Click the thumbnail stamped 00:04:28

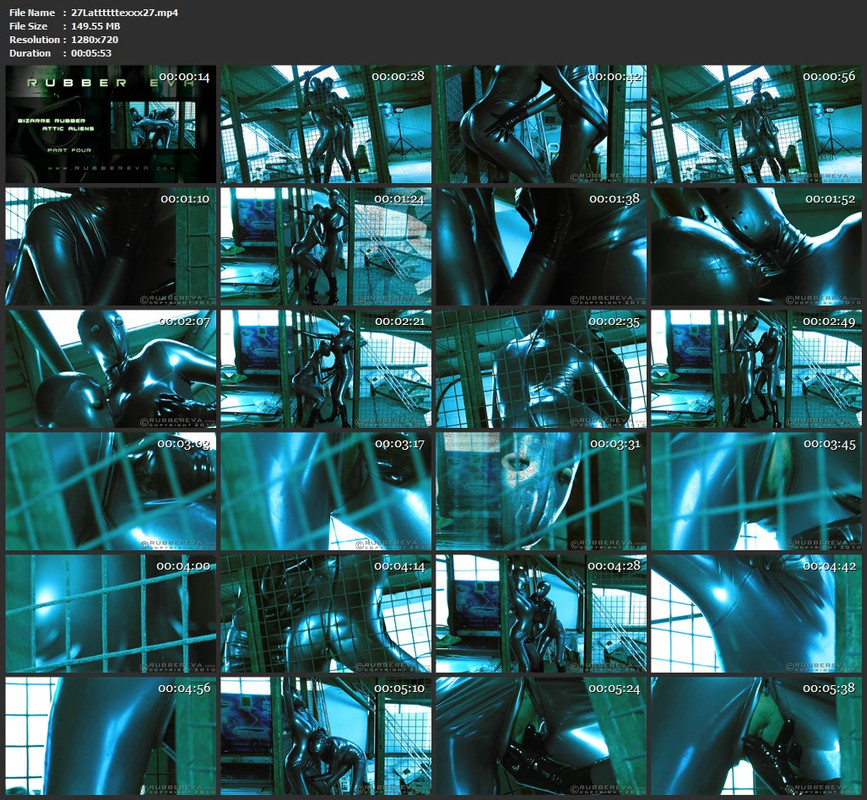(541, 614)
